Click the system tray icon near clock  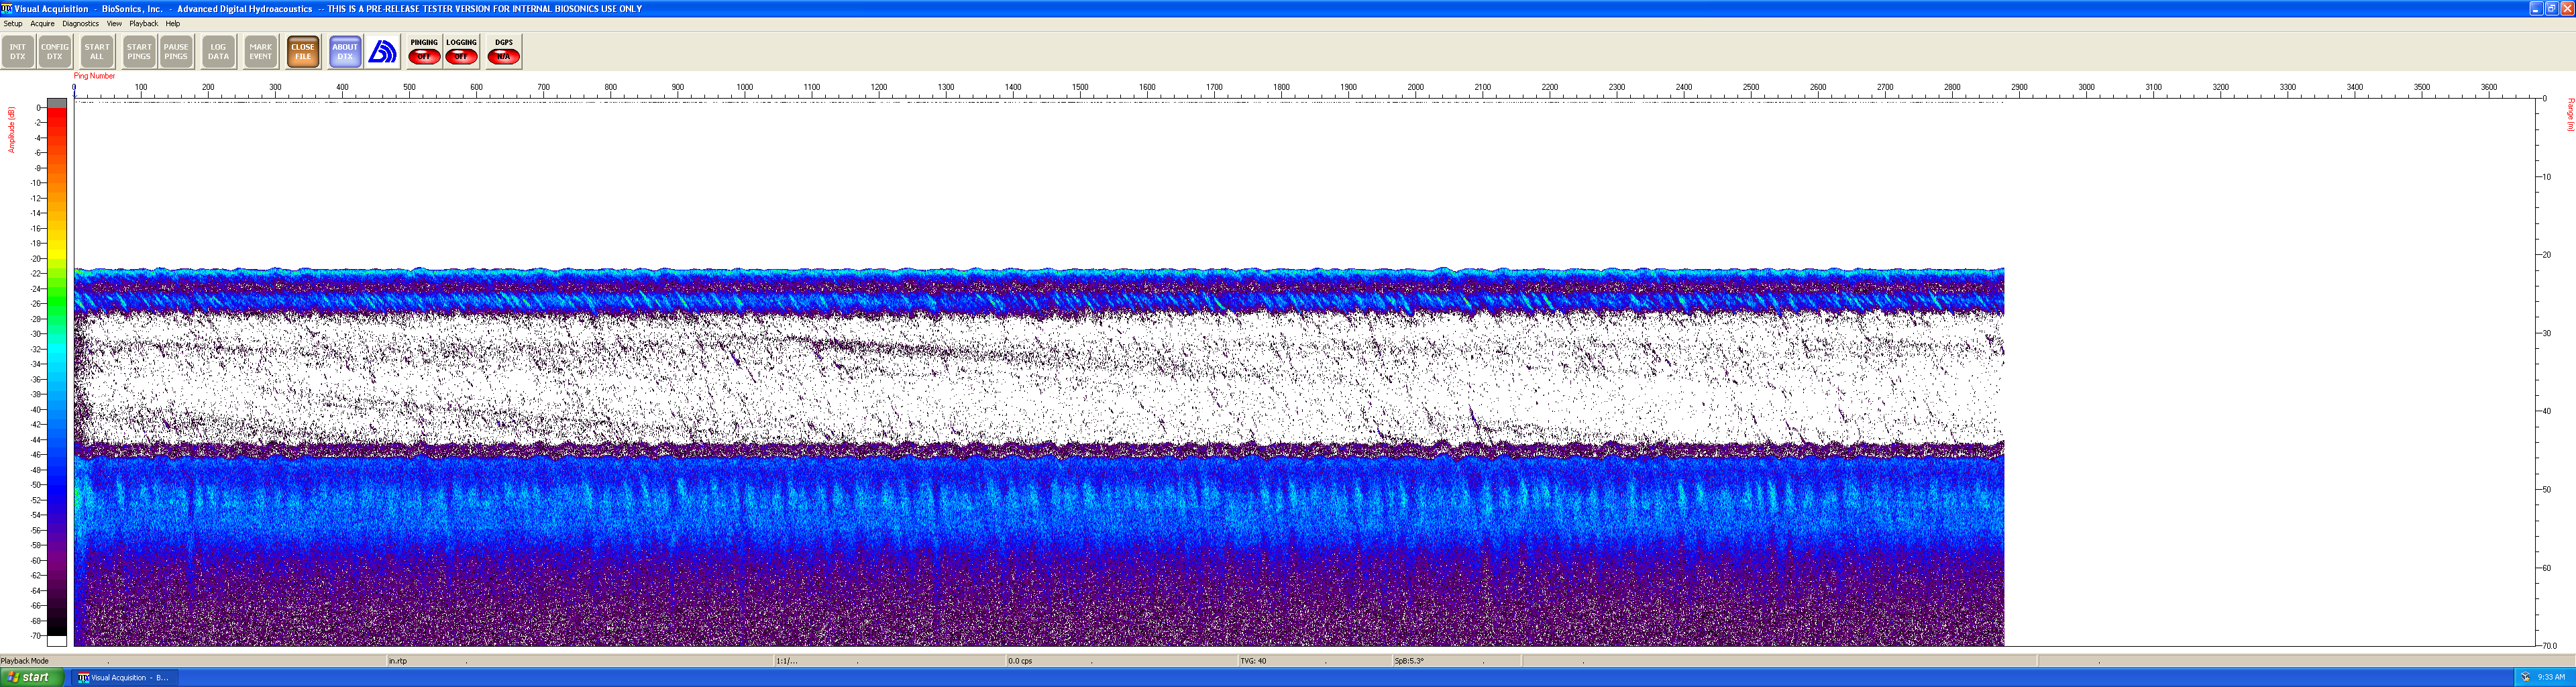click(2525, 678)
